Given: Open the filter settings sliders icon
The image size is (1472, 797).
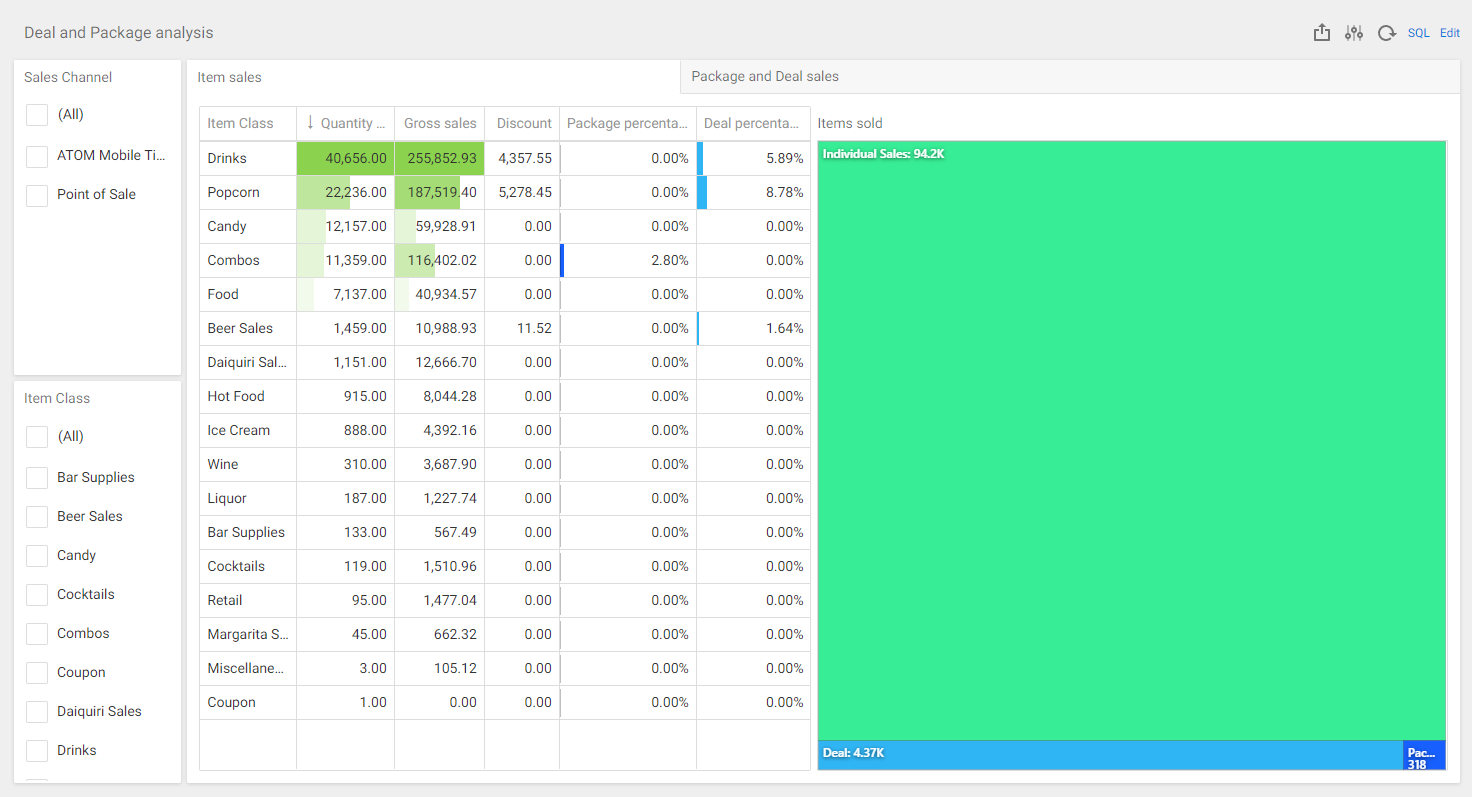Looking at the screenshot, I should pos(1354,33).
